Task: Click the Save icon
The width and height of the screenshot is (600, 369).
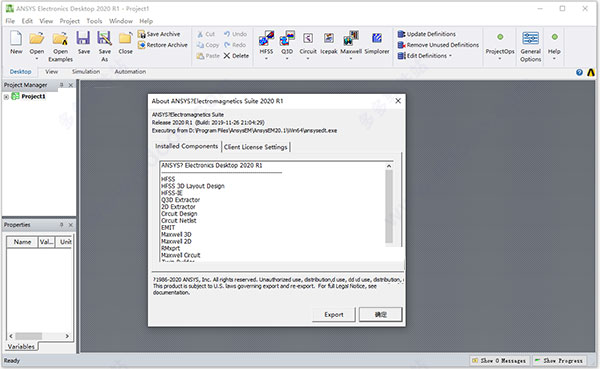Action: point(83,38)
